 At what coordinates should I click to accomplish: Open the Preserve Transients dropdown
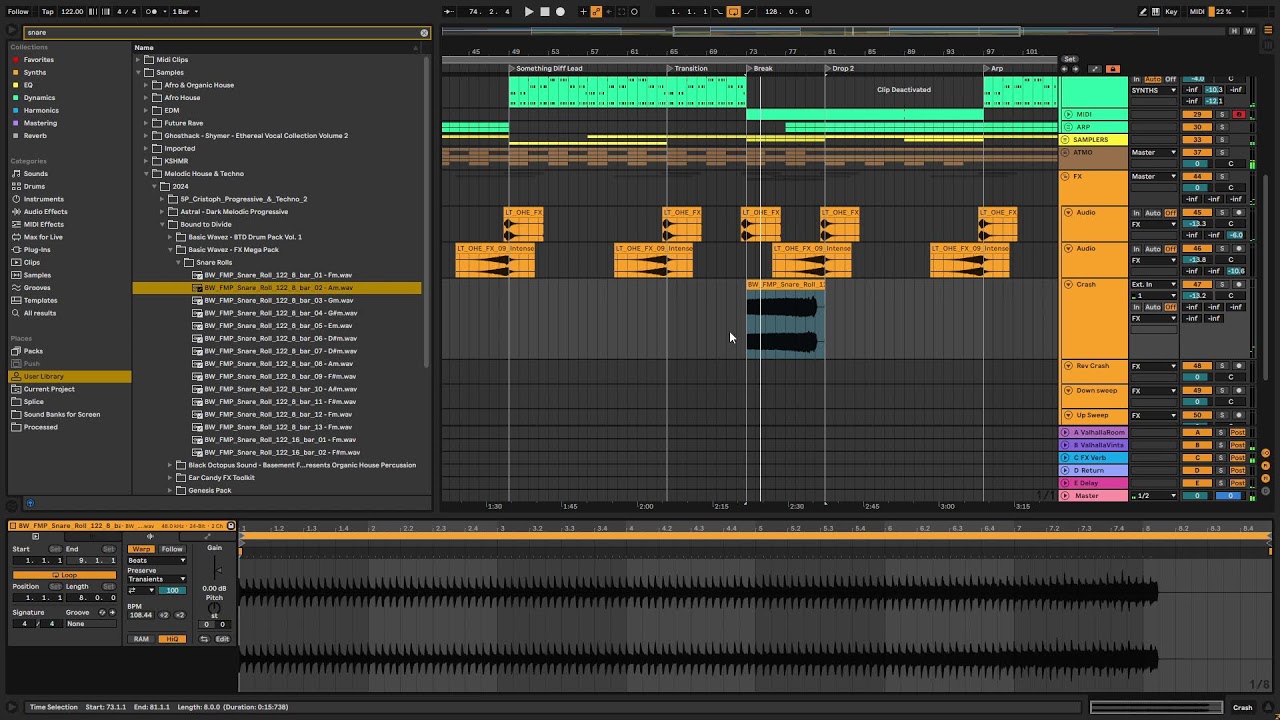click(x=157, y=579)
